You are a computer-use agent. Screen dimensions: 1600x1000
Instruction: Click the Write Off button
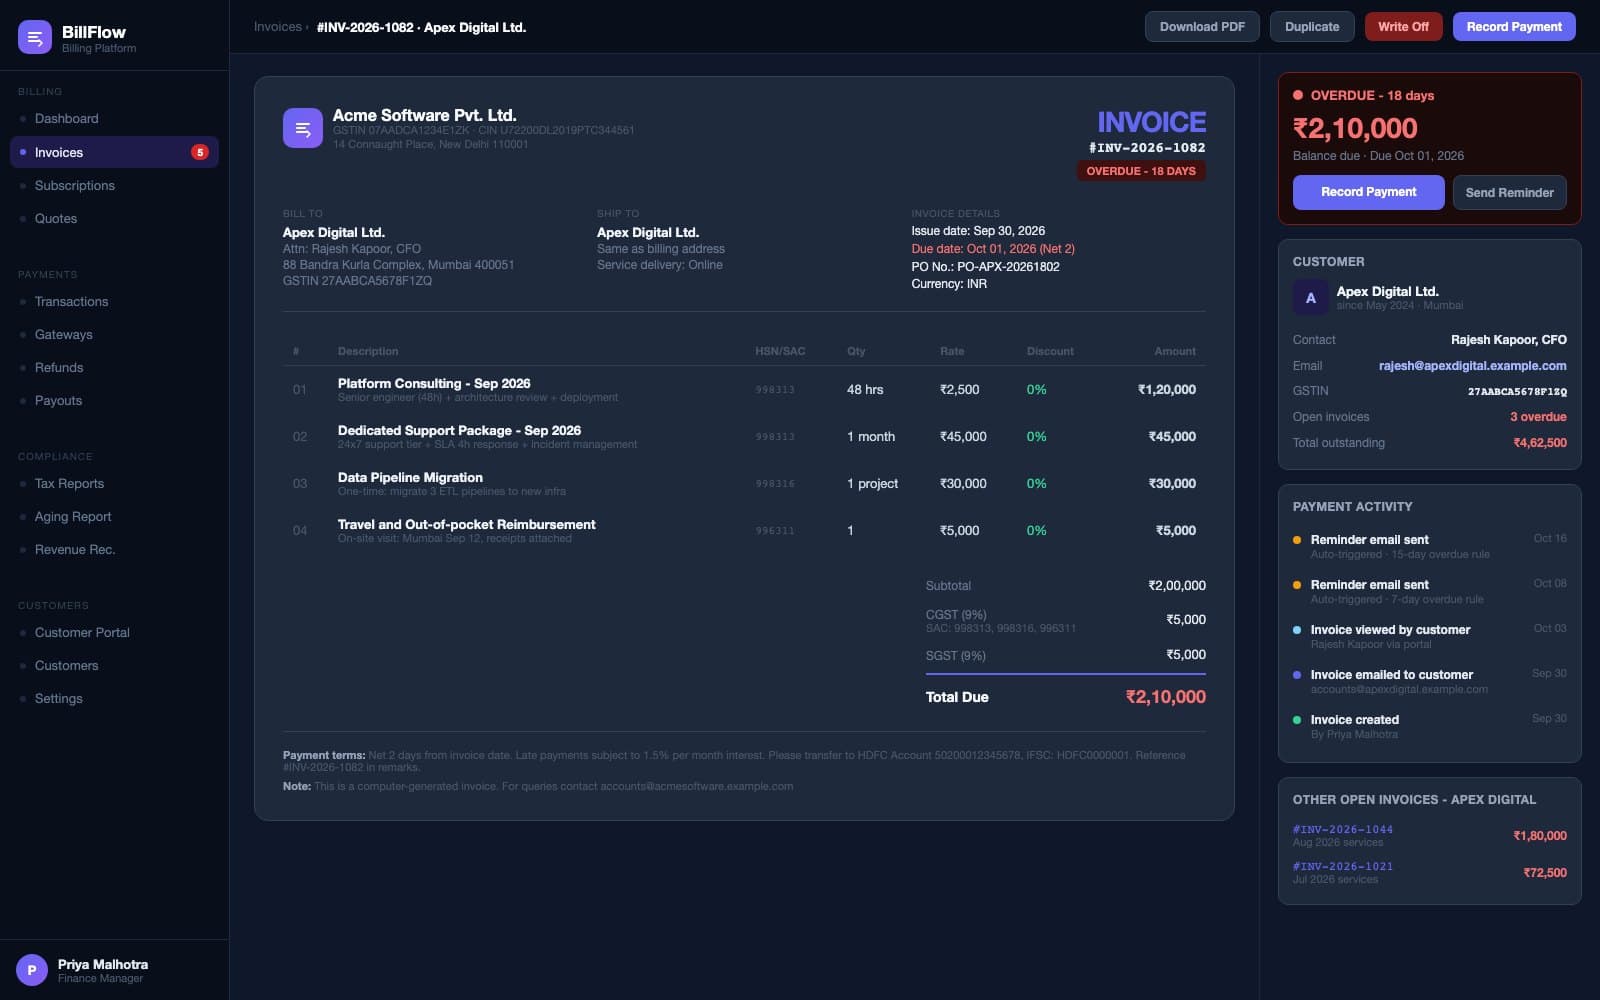(x=1403, y=27)
